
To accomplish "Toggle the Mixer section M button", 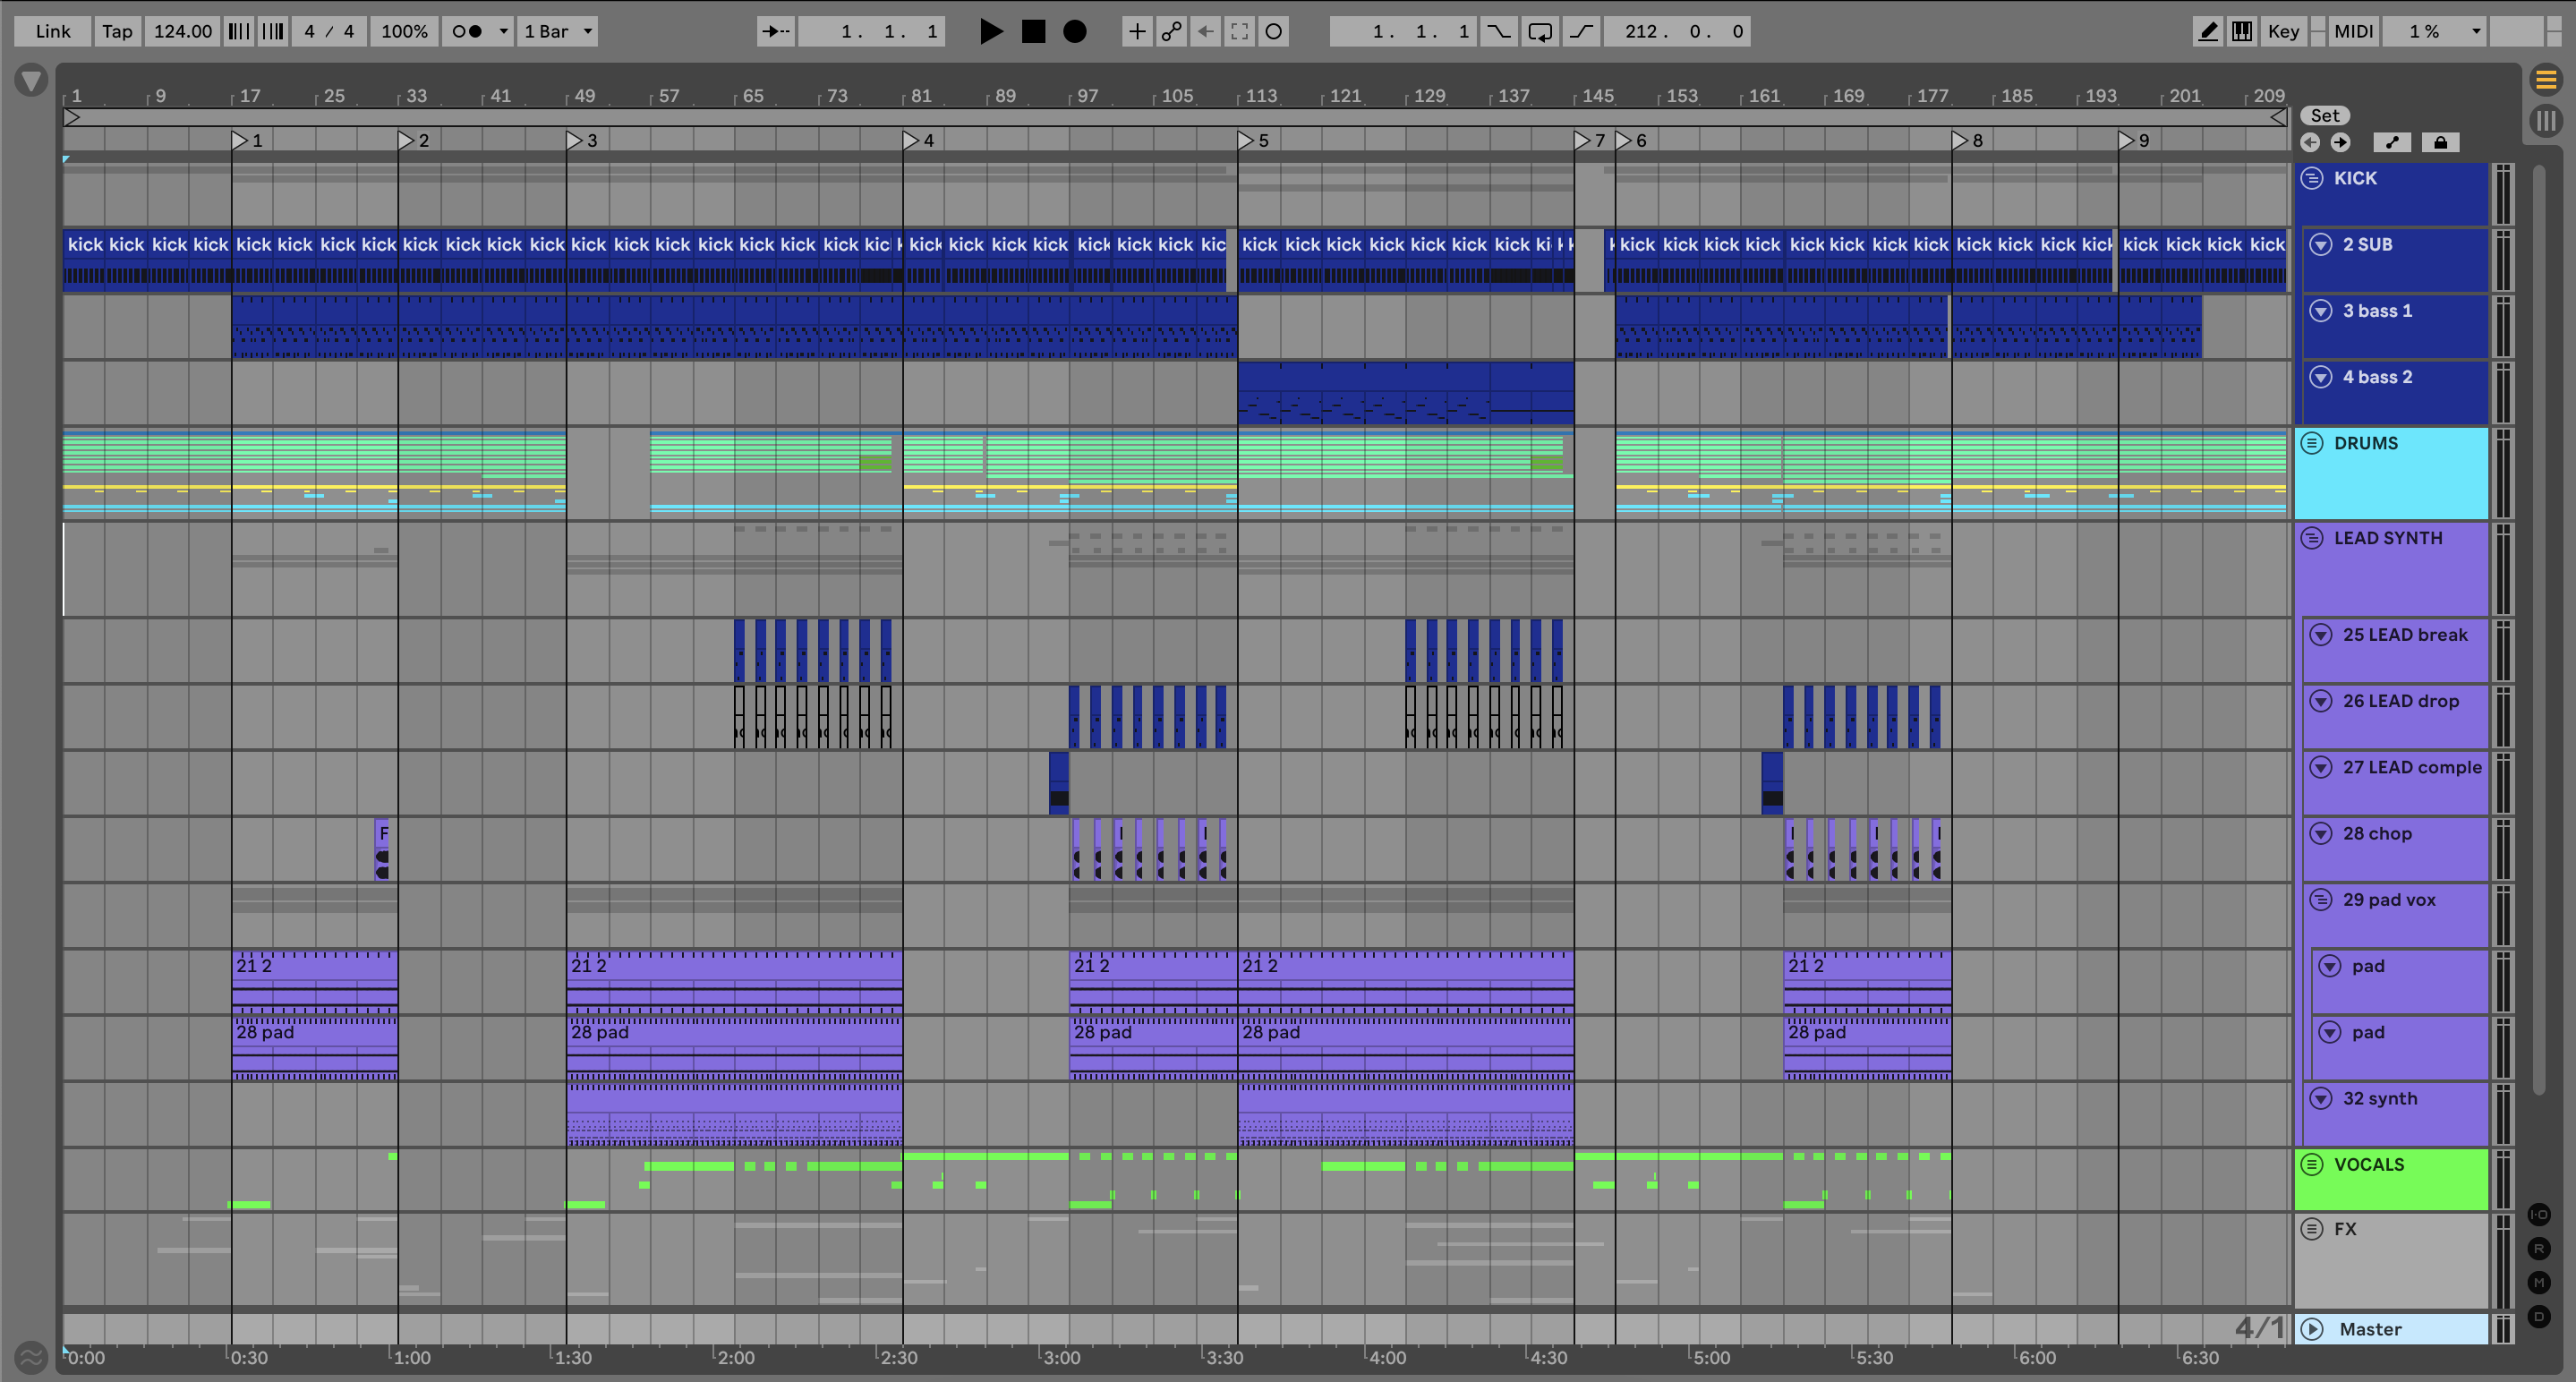I will click(x=2539, y=1283).
